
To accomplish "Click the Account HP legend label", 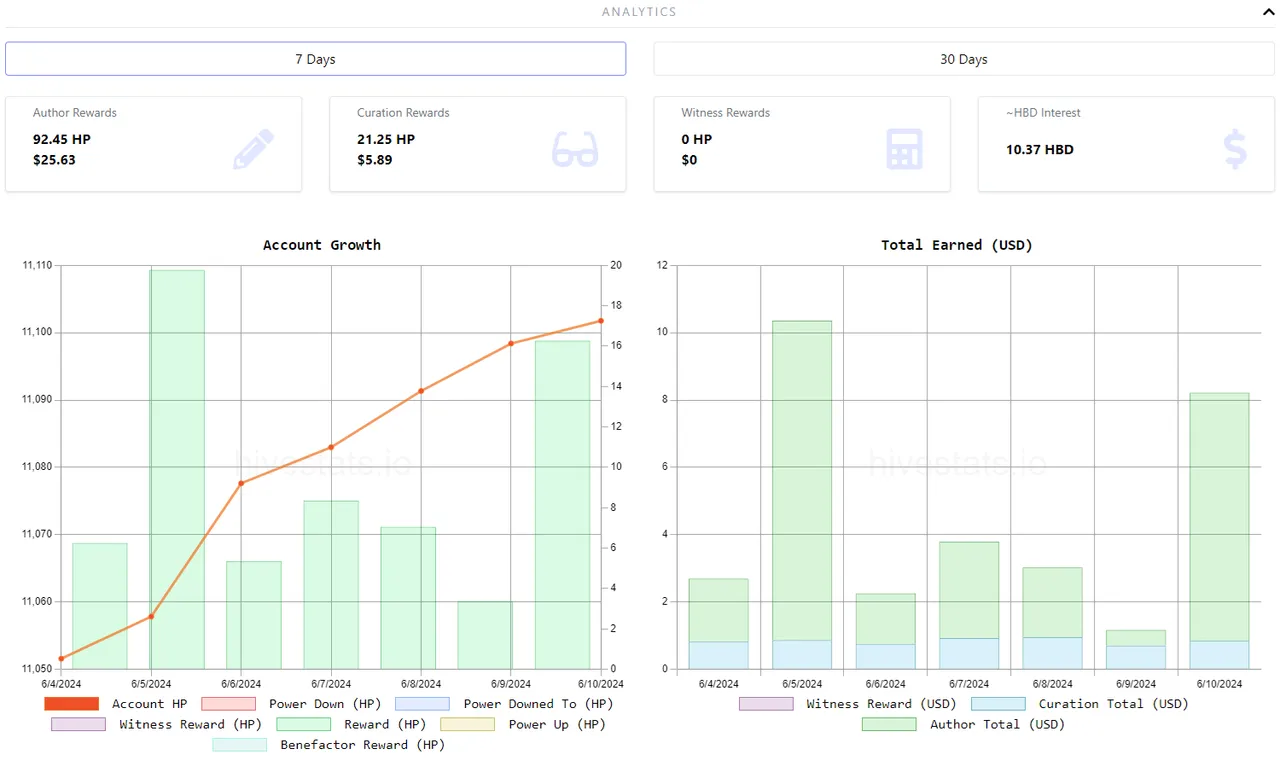I will (x=149, y=704).
